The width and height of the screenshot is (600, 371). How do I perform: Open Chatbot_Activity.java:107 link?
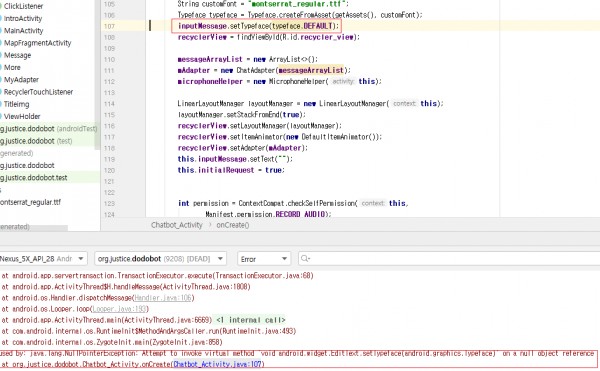(218, 364)
